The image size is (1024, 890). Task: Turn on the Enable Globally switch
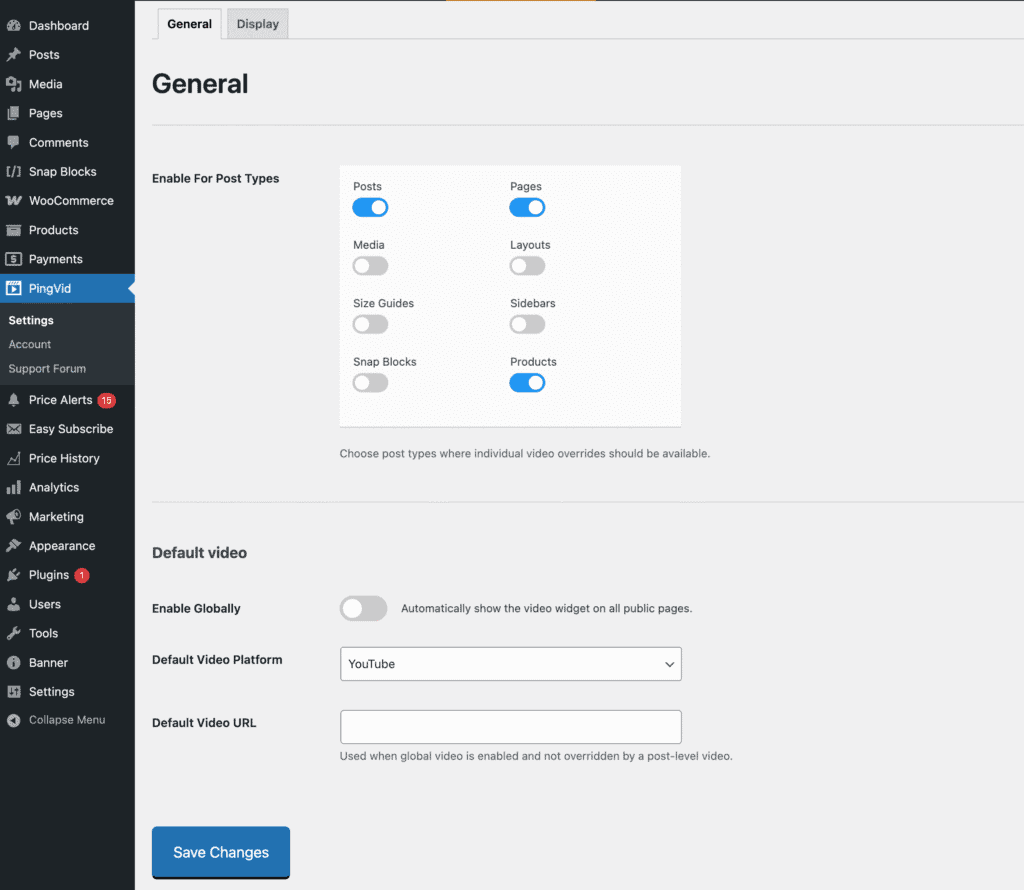tap(363, 608)
